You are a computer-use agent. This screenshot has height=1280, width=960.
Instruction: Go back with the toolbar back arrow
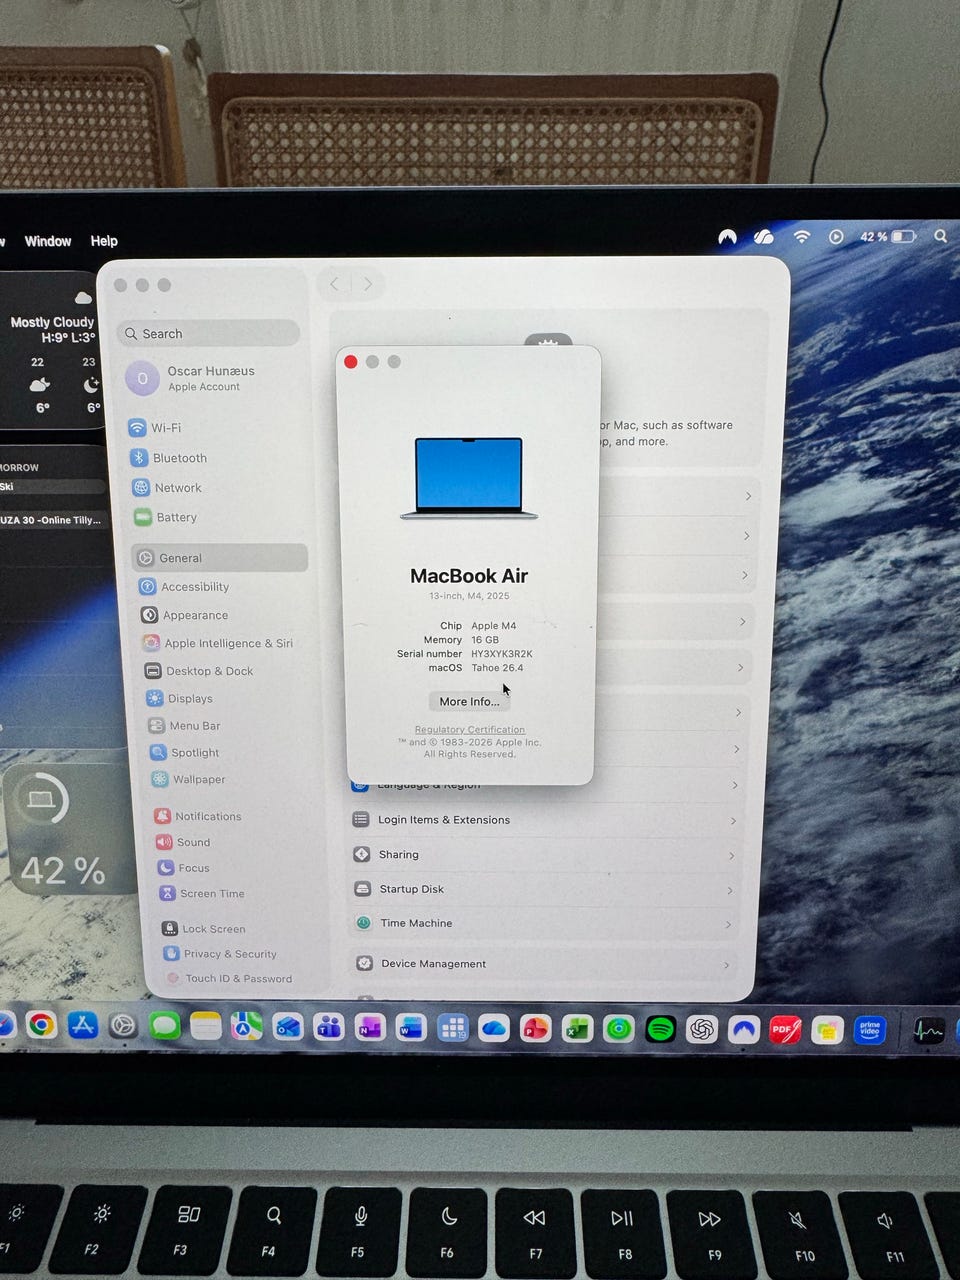(335, 284)
